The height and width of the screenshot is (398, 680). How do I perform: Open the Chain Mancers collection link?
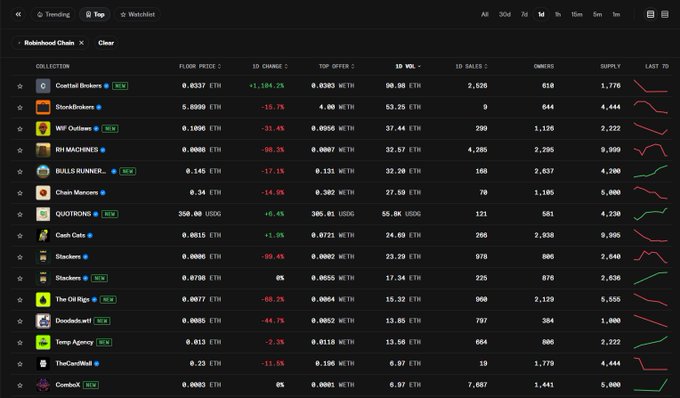tap(77, 192)
